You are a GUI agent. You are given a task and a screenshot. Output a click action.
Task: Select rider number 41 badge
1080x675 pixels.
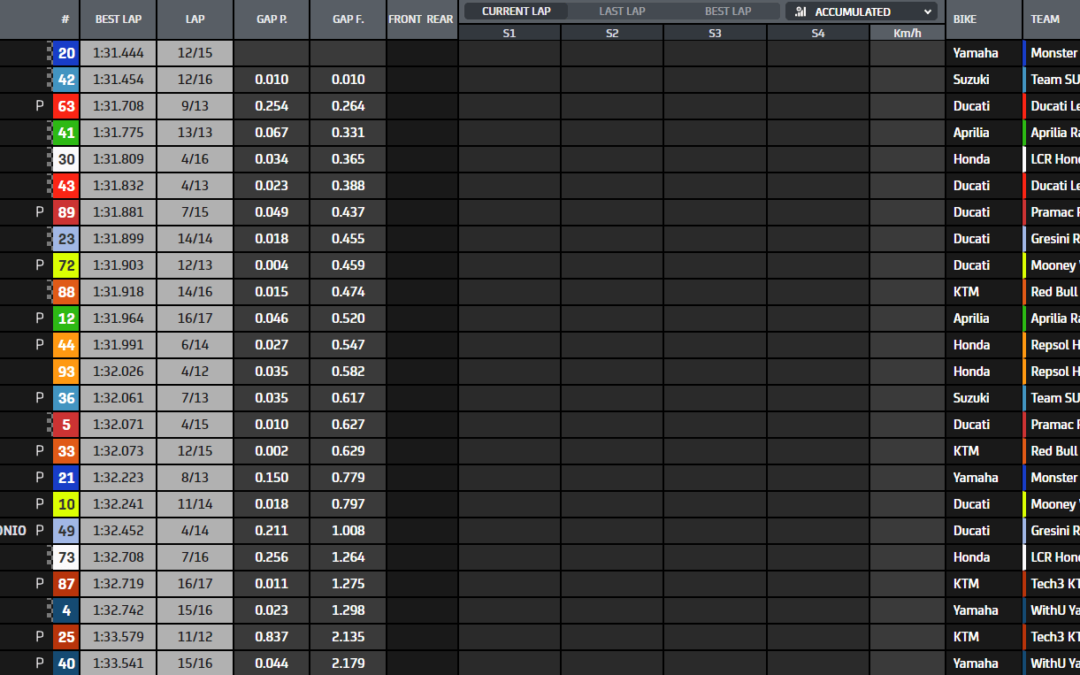coord(66,133)
